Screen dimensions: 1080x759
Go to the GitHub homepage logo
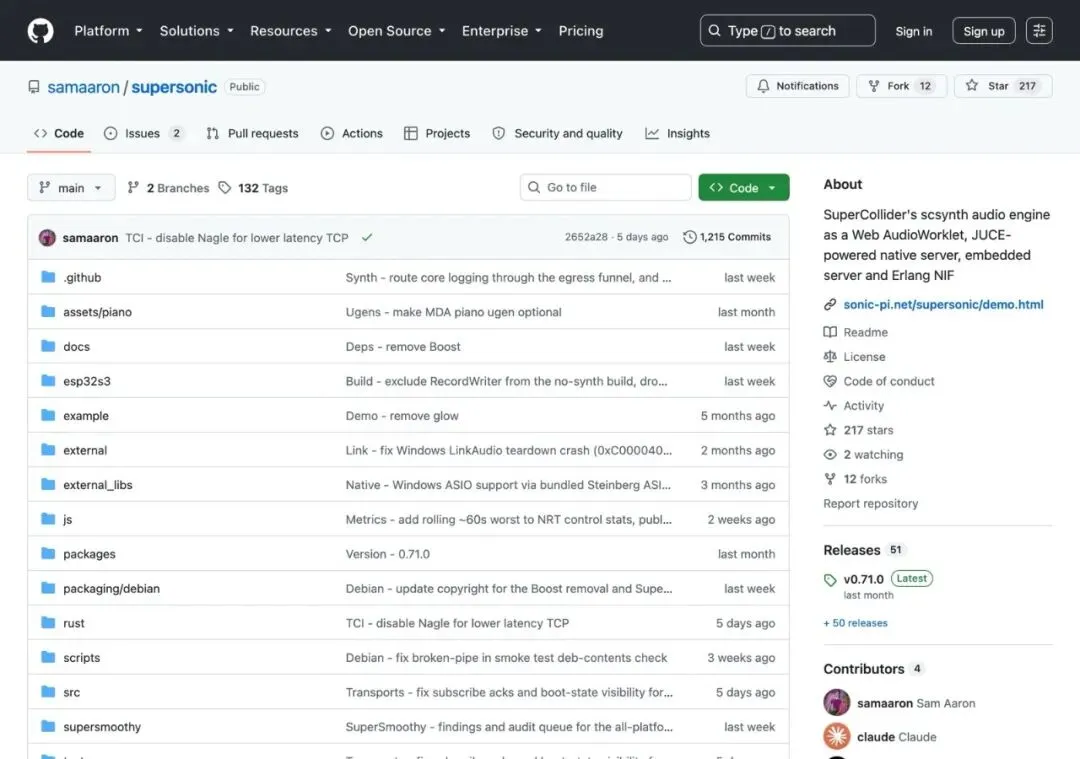click(x=40, y=31)
